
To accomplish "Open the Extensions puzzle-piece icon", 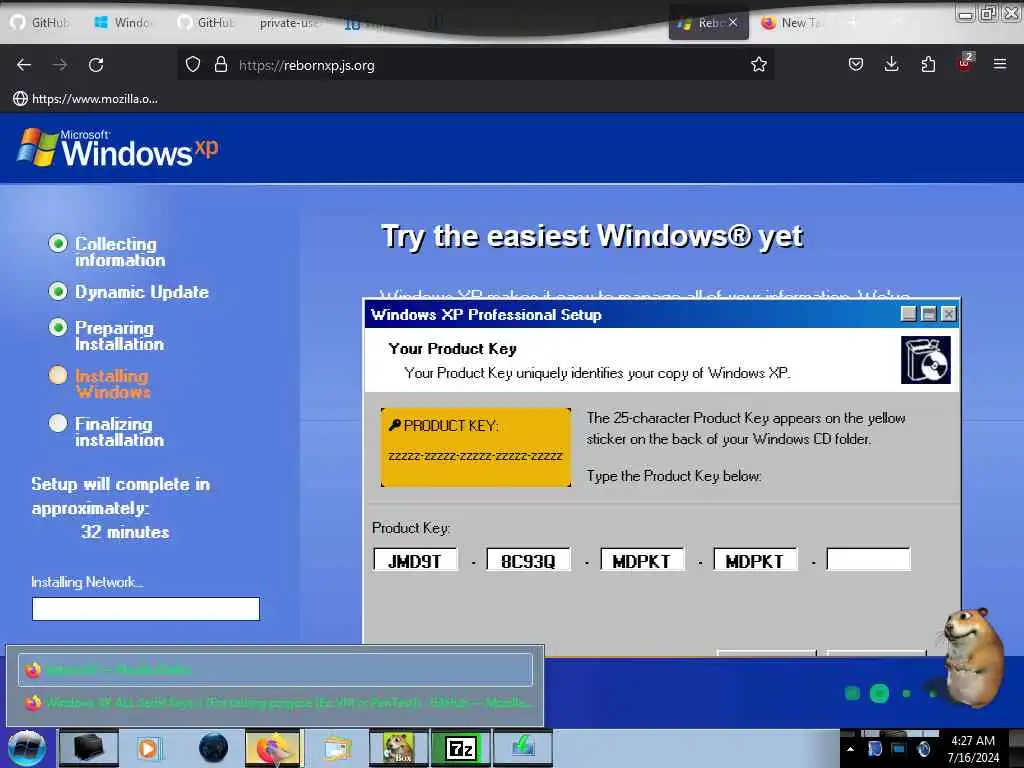I will (928, 64).
